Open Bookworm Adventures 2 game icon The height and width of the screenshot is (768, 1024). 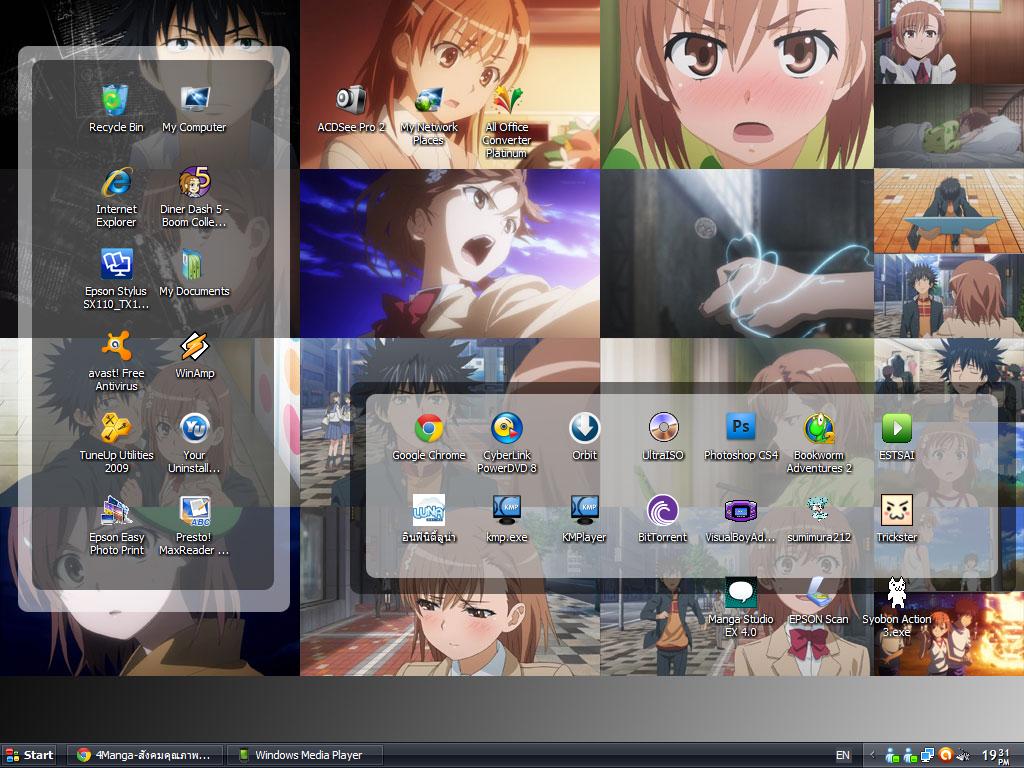pos(819,443)
